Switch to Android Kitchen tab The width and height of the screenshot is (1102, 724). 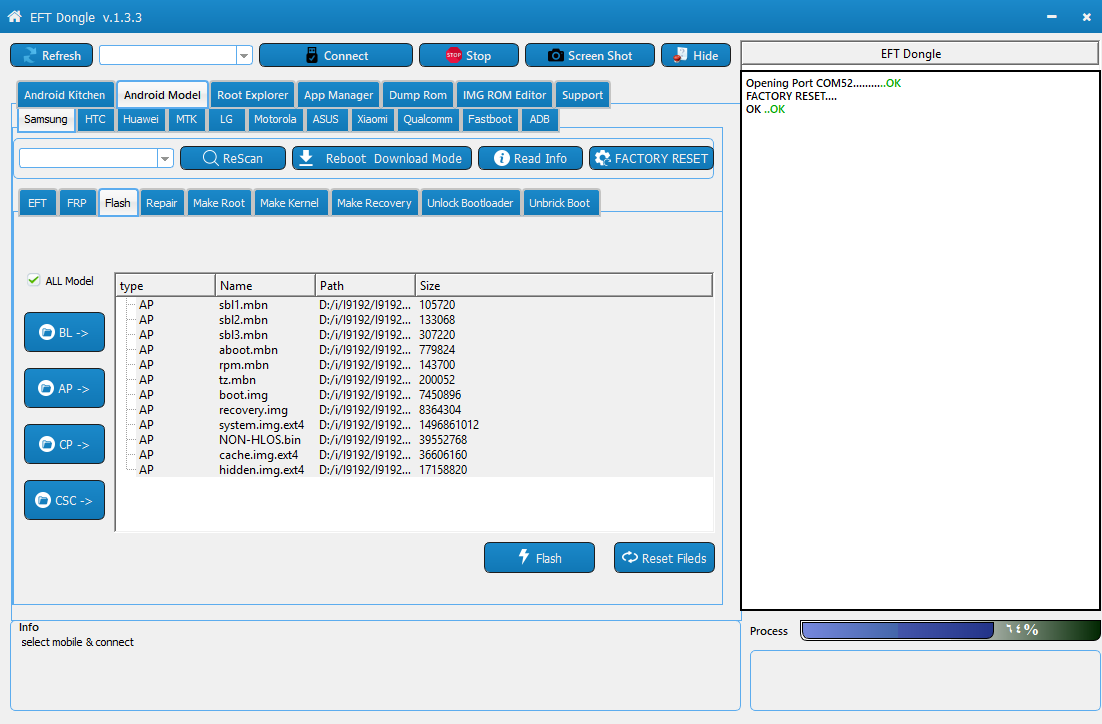coord(65,95)
